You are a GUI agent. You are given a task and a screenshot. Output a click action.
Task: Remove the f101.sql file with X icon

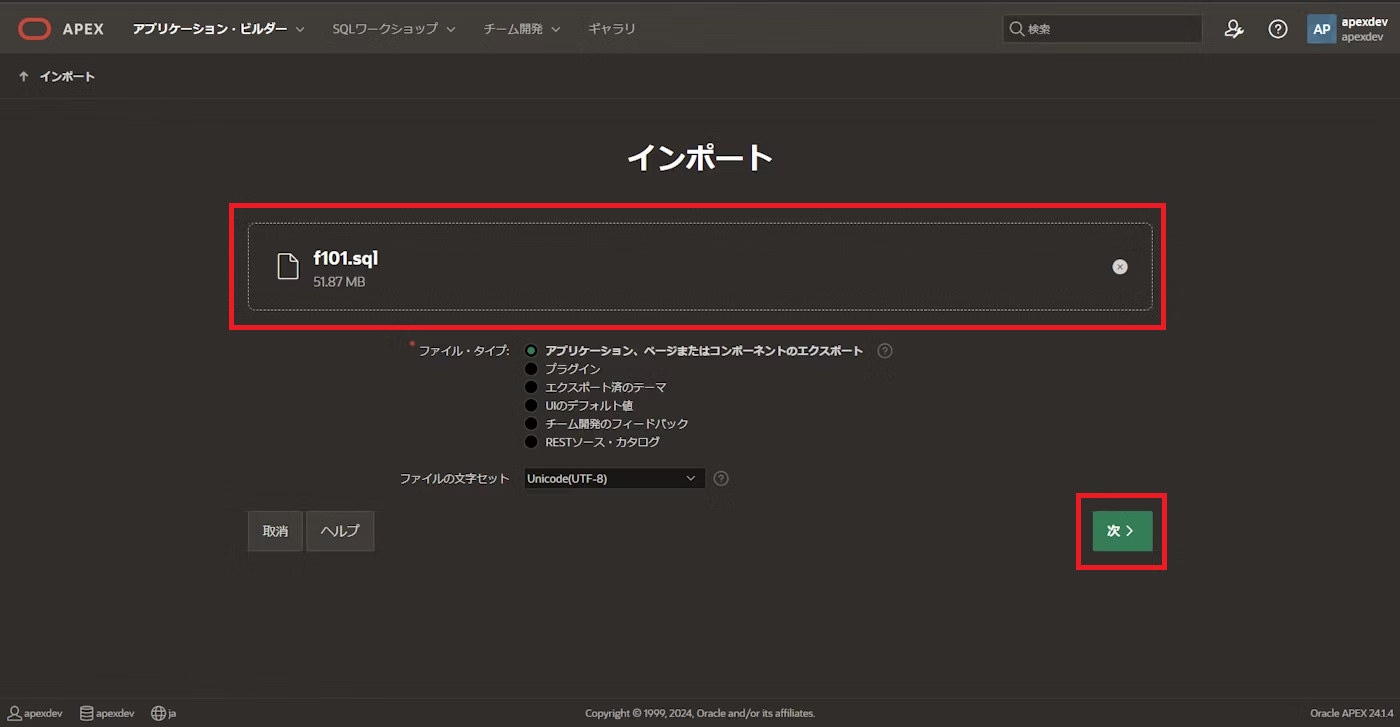point(1120,267)
